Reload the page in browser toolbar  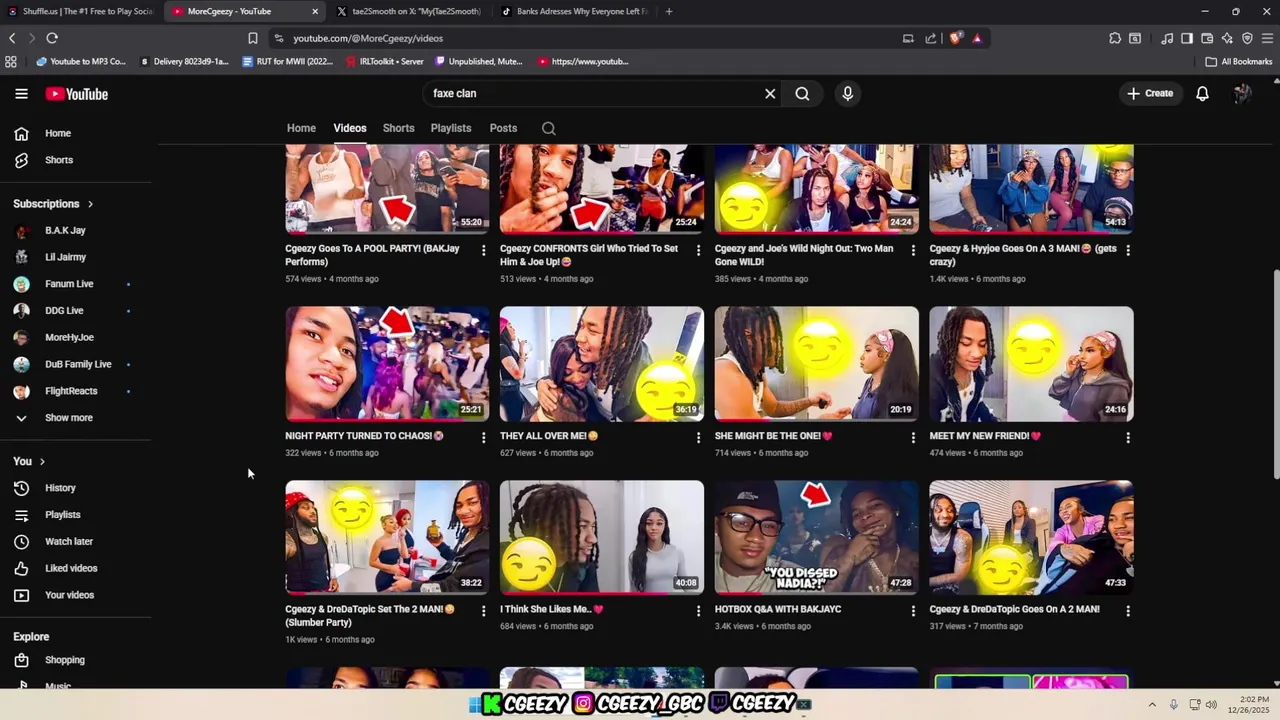coord(52,38)
